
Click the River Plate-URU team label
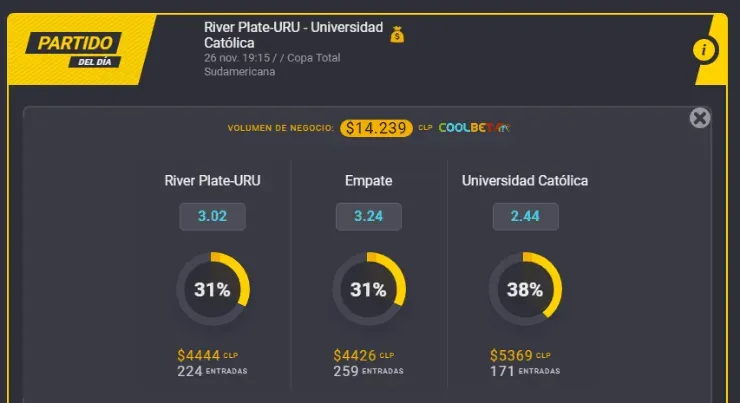click(212, 181)
